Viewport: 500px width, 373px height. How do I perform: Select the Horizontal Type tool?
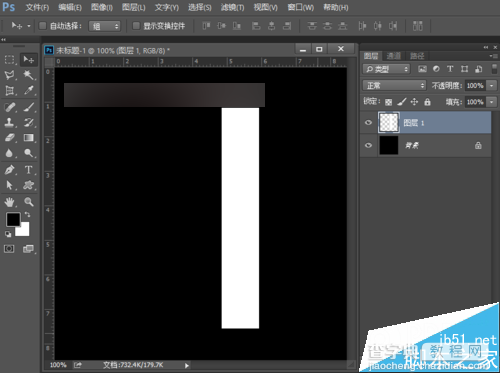[x=29, y=170]
